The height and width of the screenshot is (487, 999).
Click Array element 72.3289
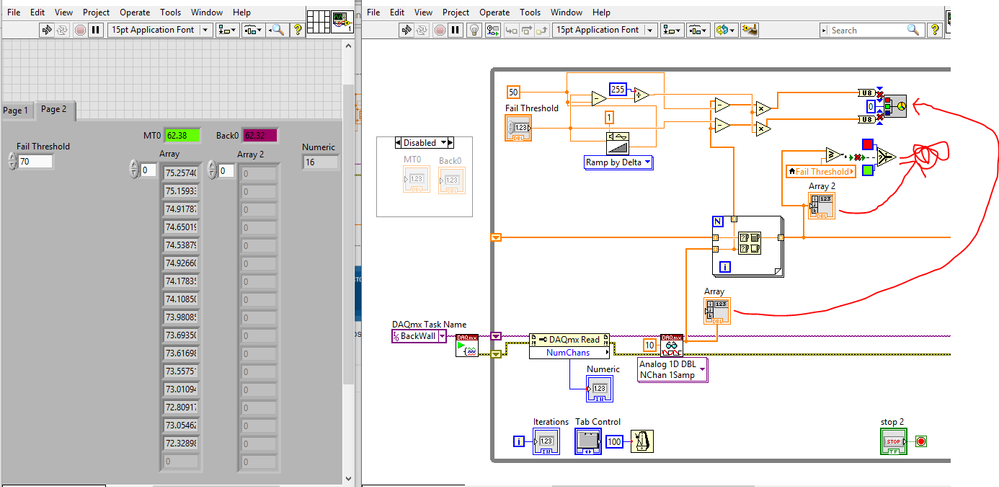[180, 443]
